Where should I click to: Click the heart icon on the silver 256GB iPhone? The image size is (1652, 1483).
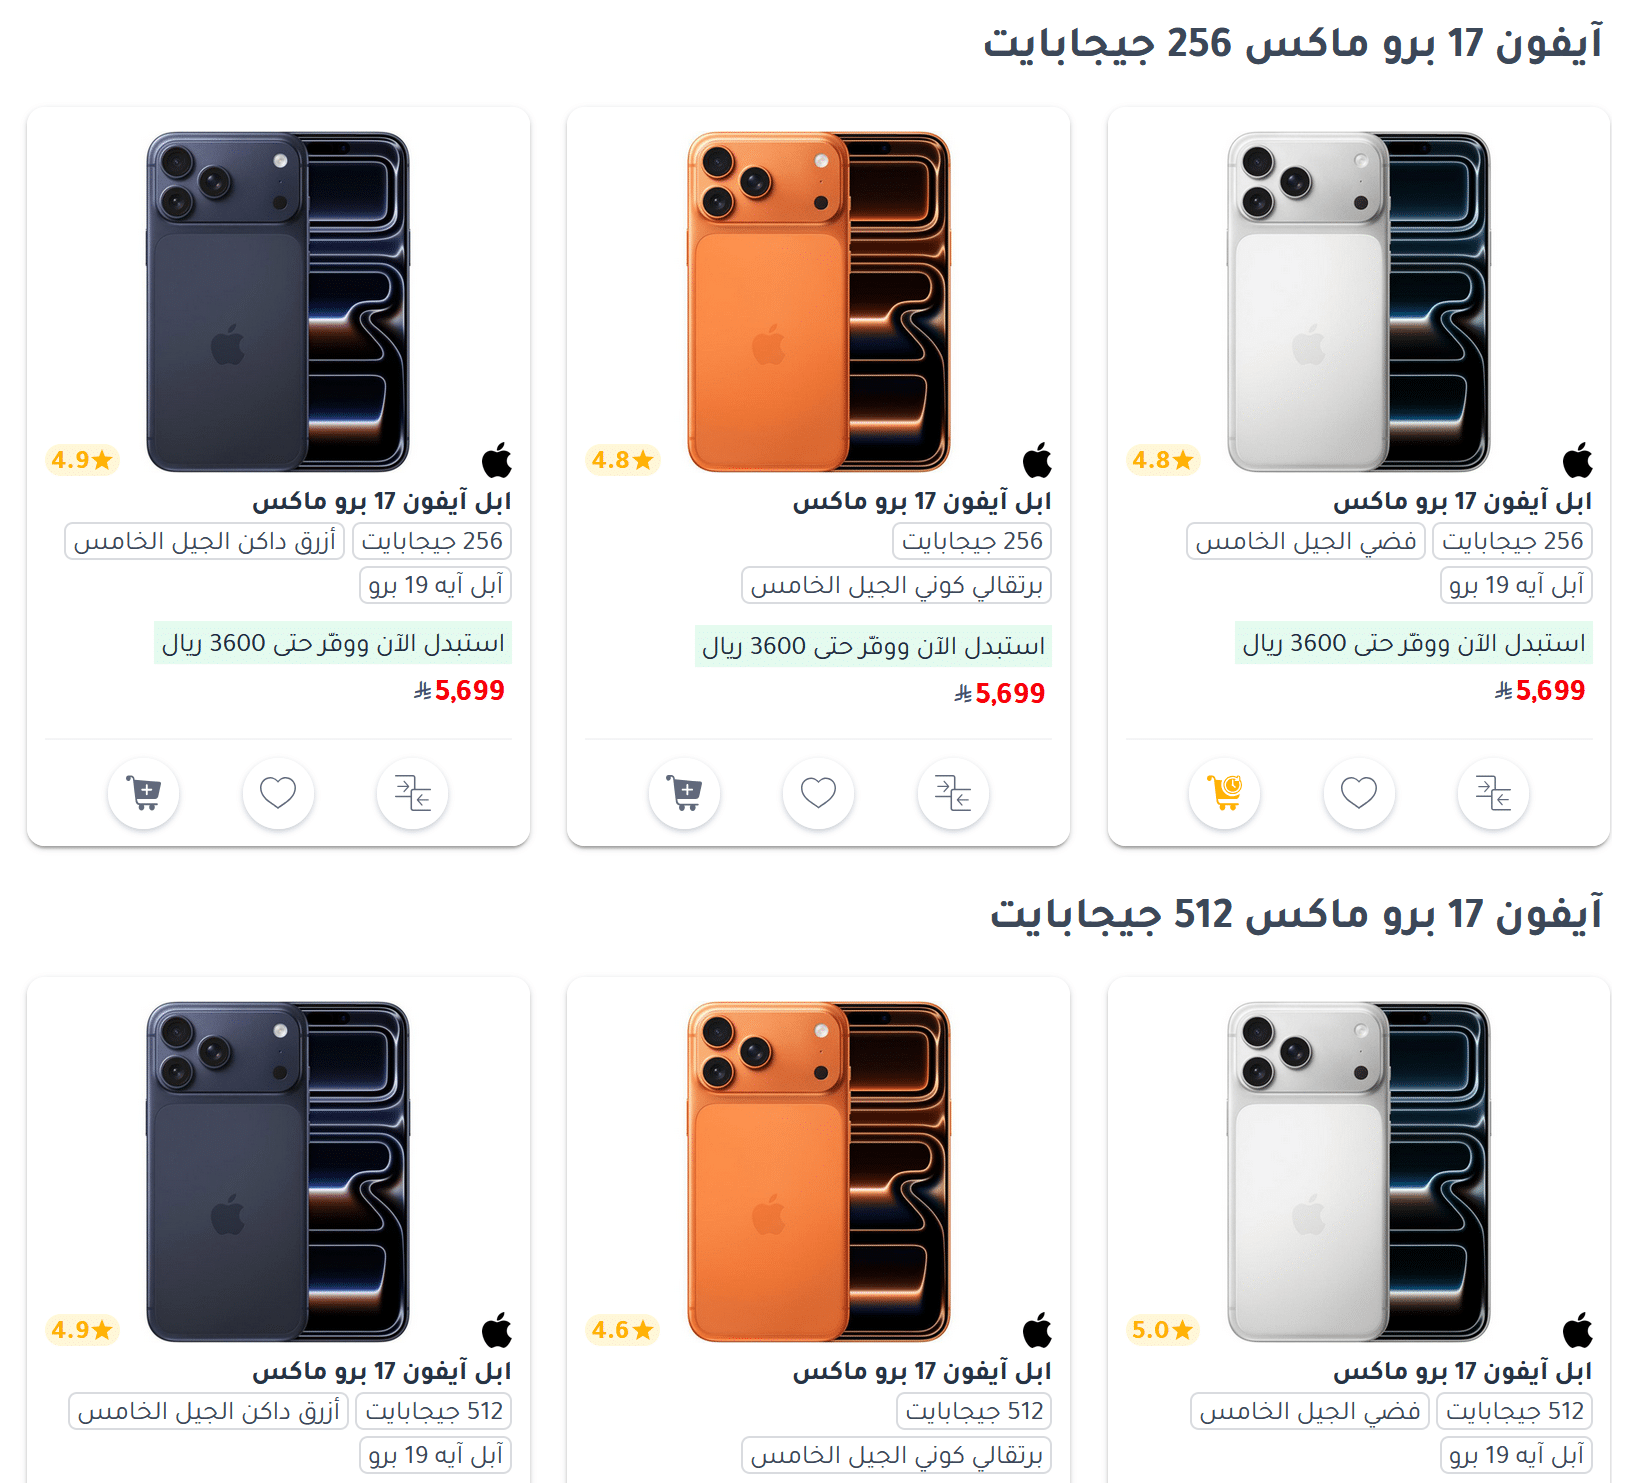coord(1359,793)
